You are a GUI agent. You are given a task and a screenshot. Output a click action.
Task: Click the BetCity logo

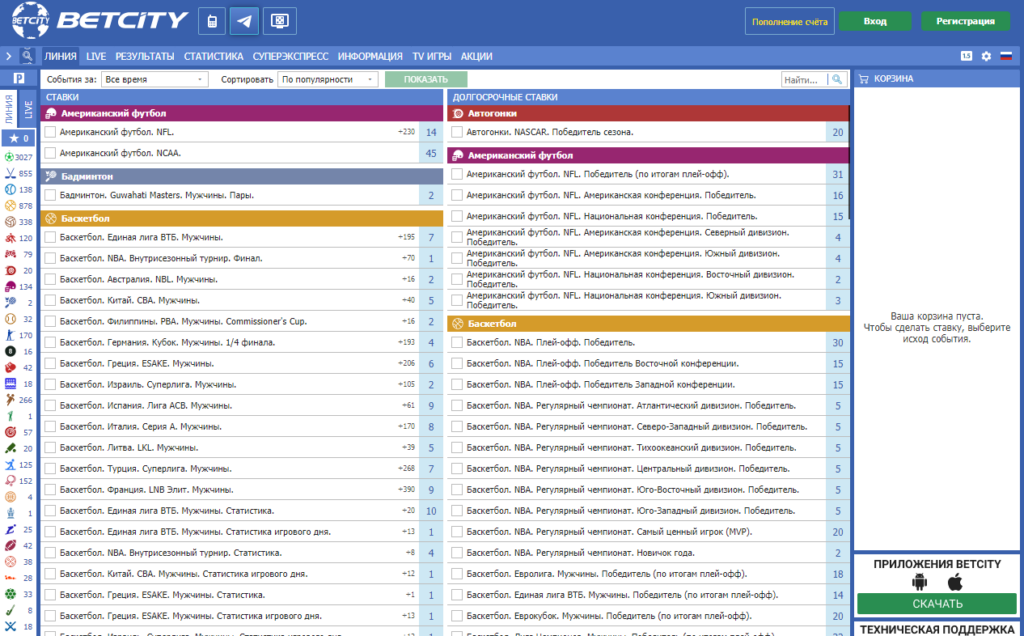coord(100,20)
